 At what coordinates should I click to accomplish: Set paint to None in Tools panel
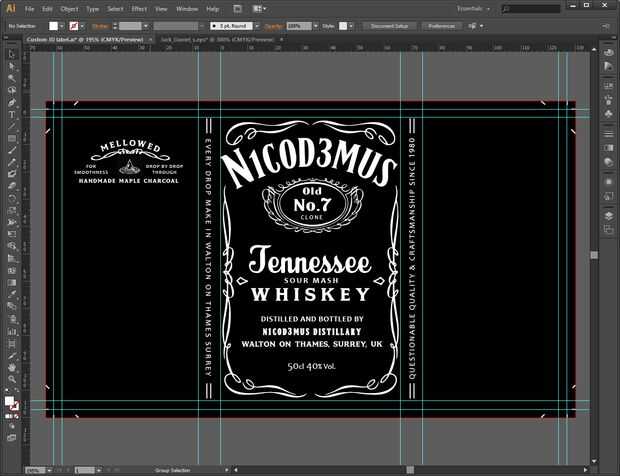click(17, 416)
